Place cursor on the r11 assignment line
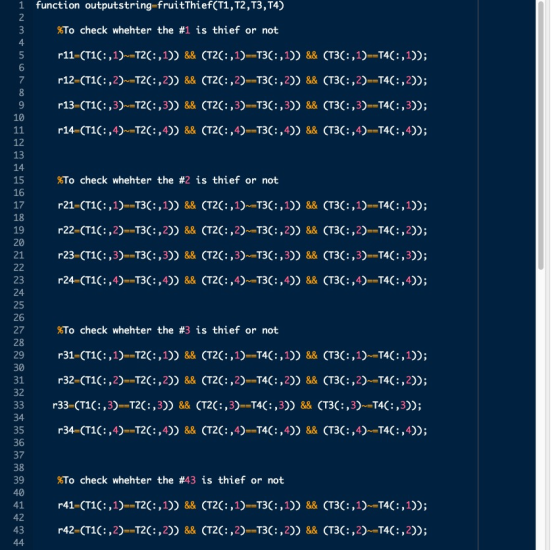Image resolution: width=560 pixels, height=550 pixels. pyautogui.click(x=242, y=55)
